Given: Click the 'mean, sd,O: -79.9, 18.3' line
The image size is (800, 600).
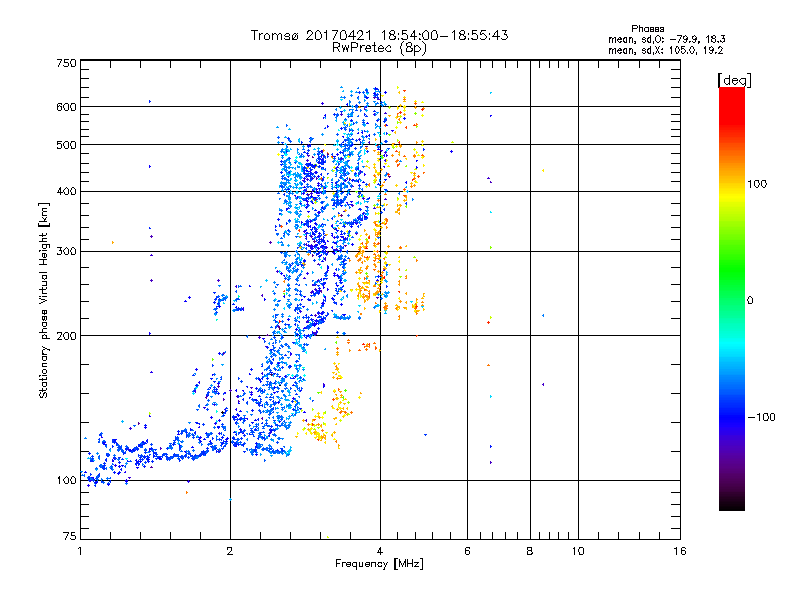Looking at the screenshot, I should (x=667, y=39).
